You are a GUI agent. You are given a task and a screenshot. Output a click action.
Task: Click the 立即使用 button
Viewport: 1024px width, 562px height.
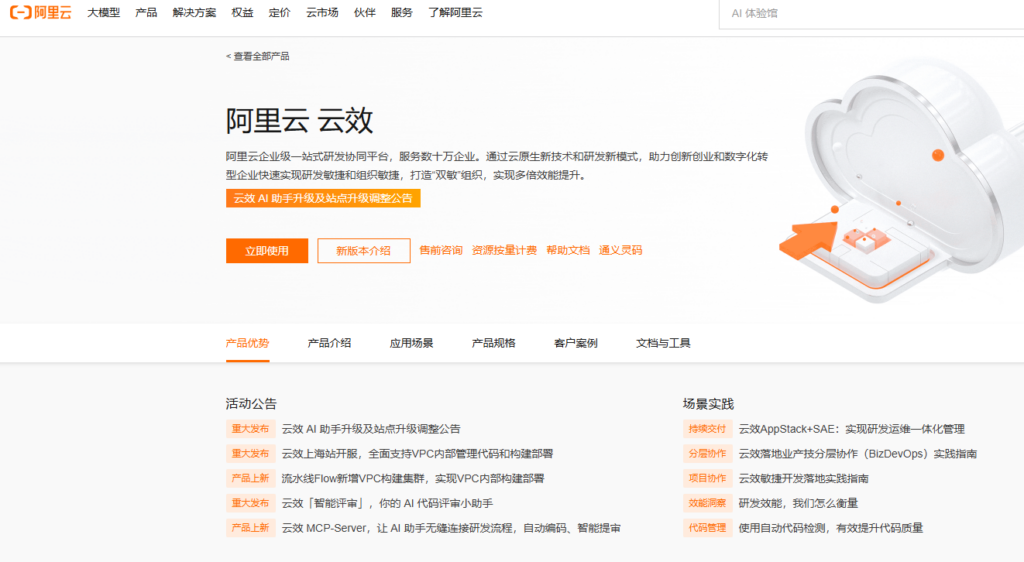[x=266, y=251]
